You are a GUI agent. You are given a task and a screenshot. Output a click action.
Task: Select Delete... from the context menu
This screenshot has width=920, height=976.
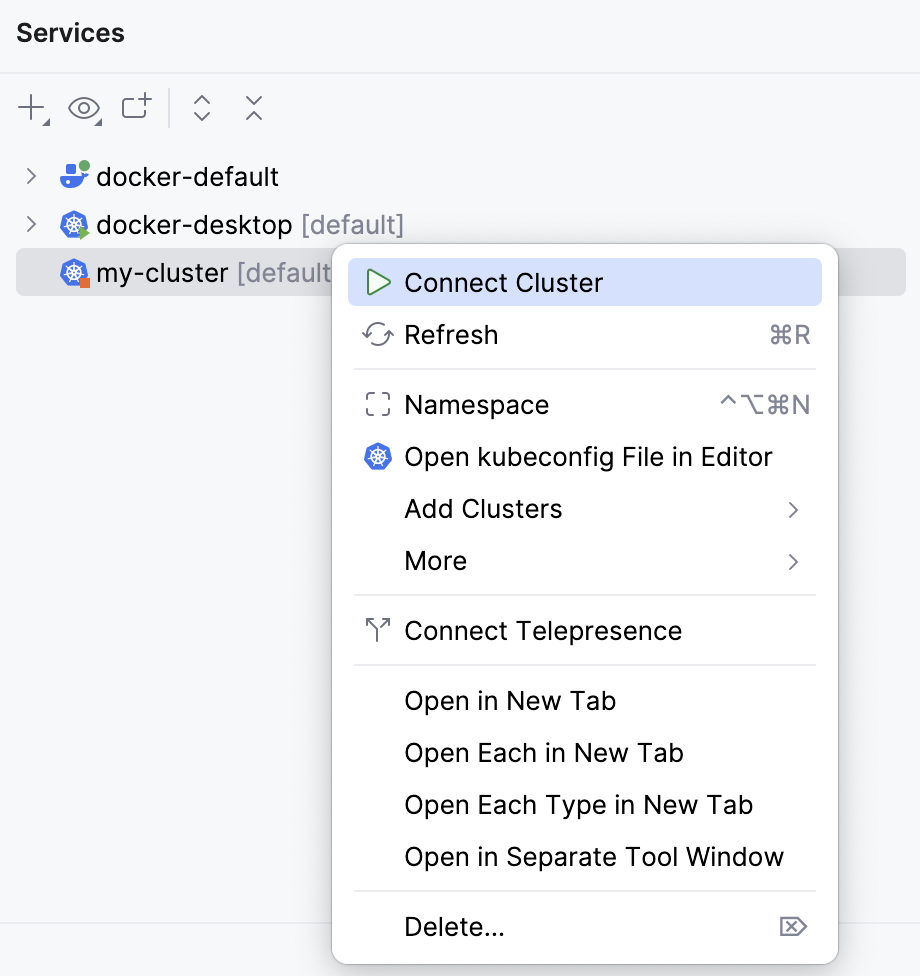tap(454, 927)
